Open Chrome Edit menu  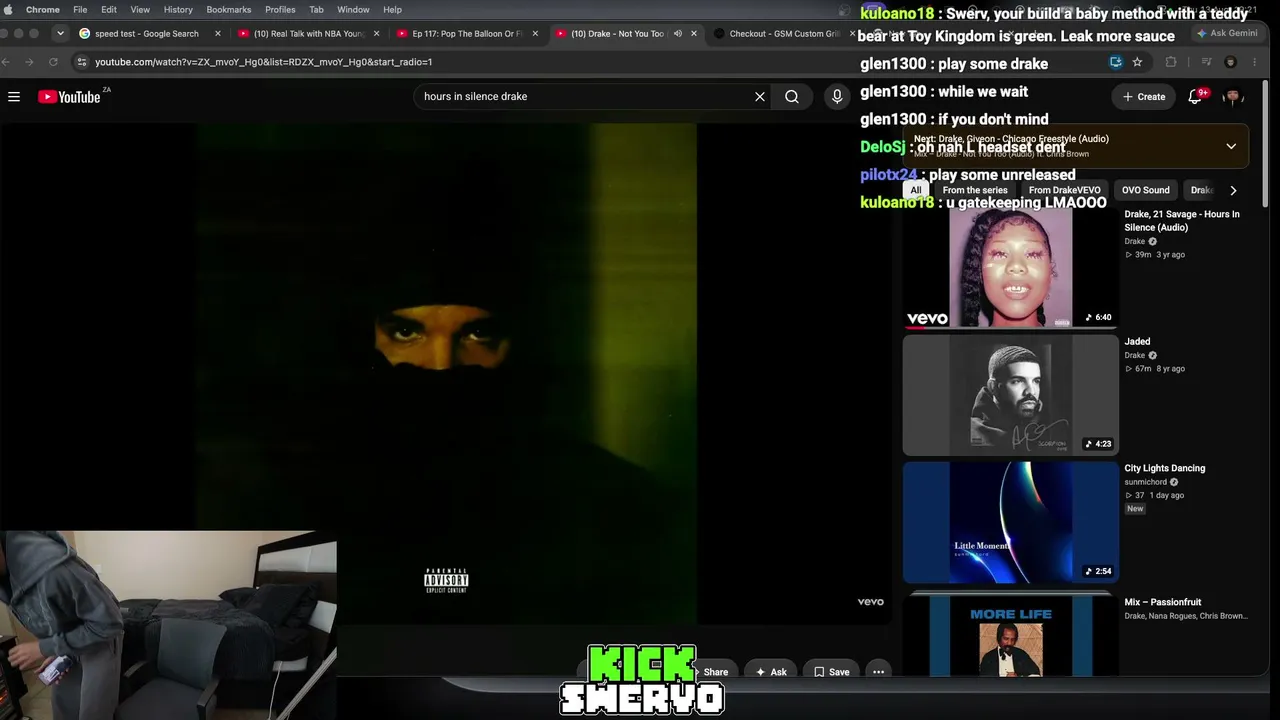coord(109,9)
